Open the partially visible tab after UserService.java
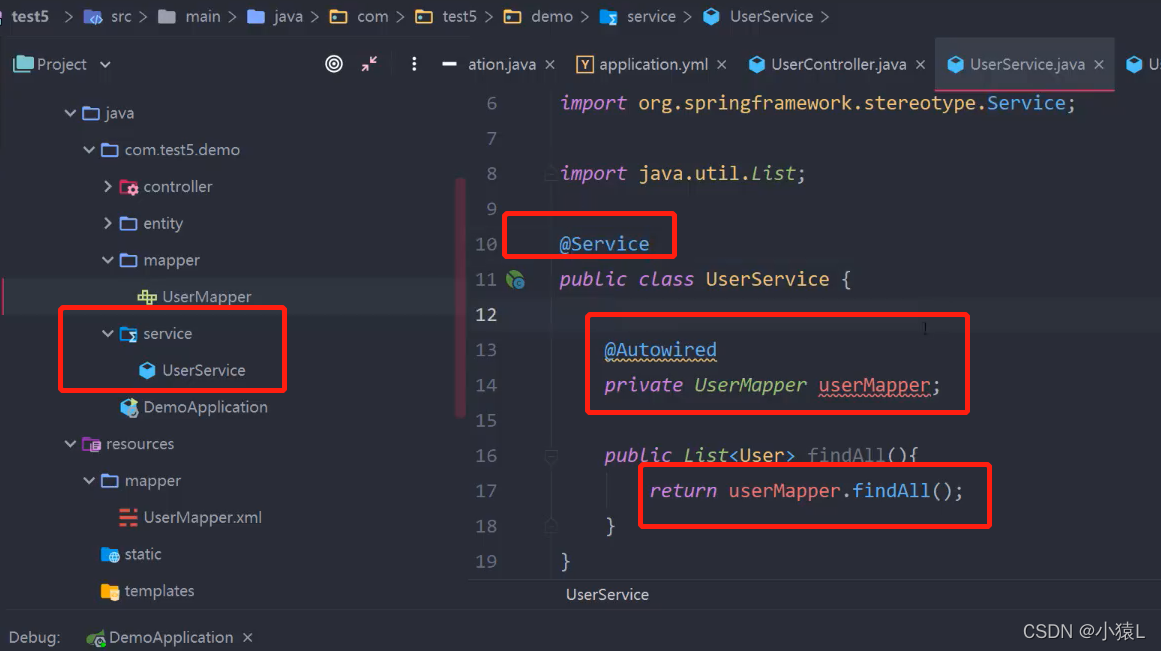Image resolution: width=1161 pixels, height=651 pixels. pyautogui.click(x=1142, y=64)
